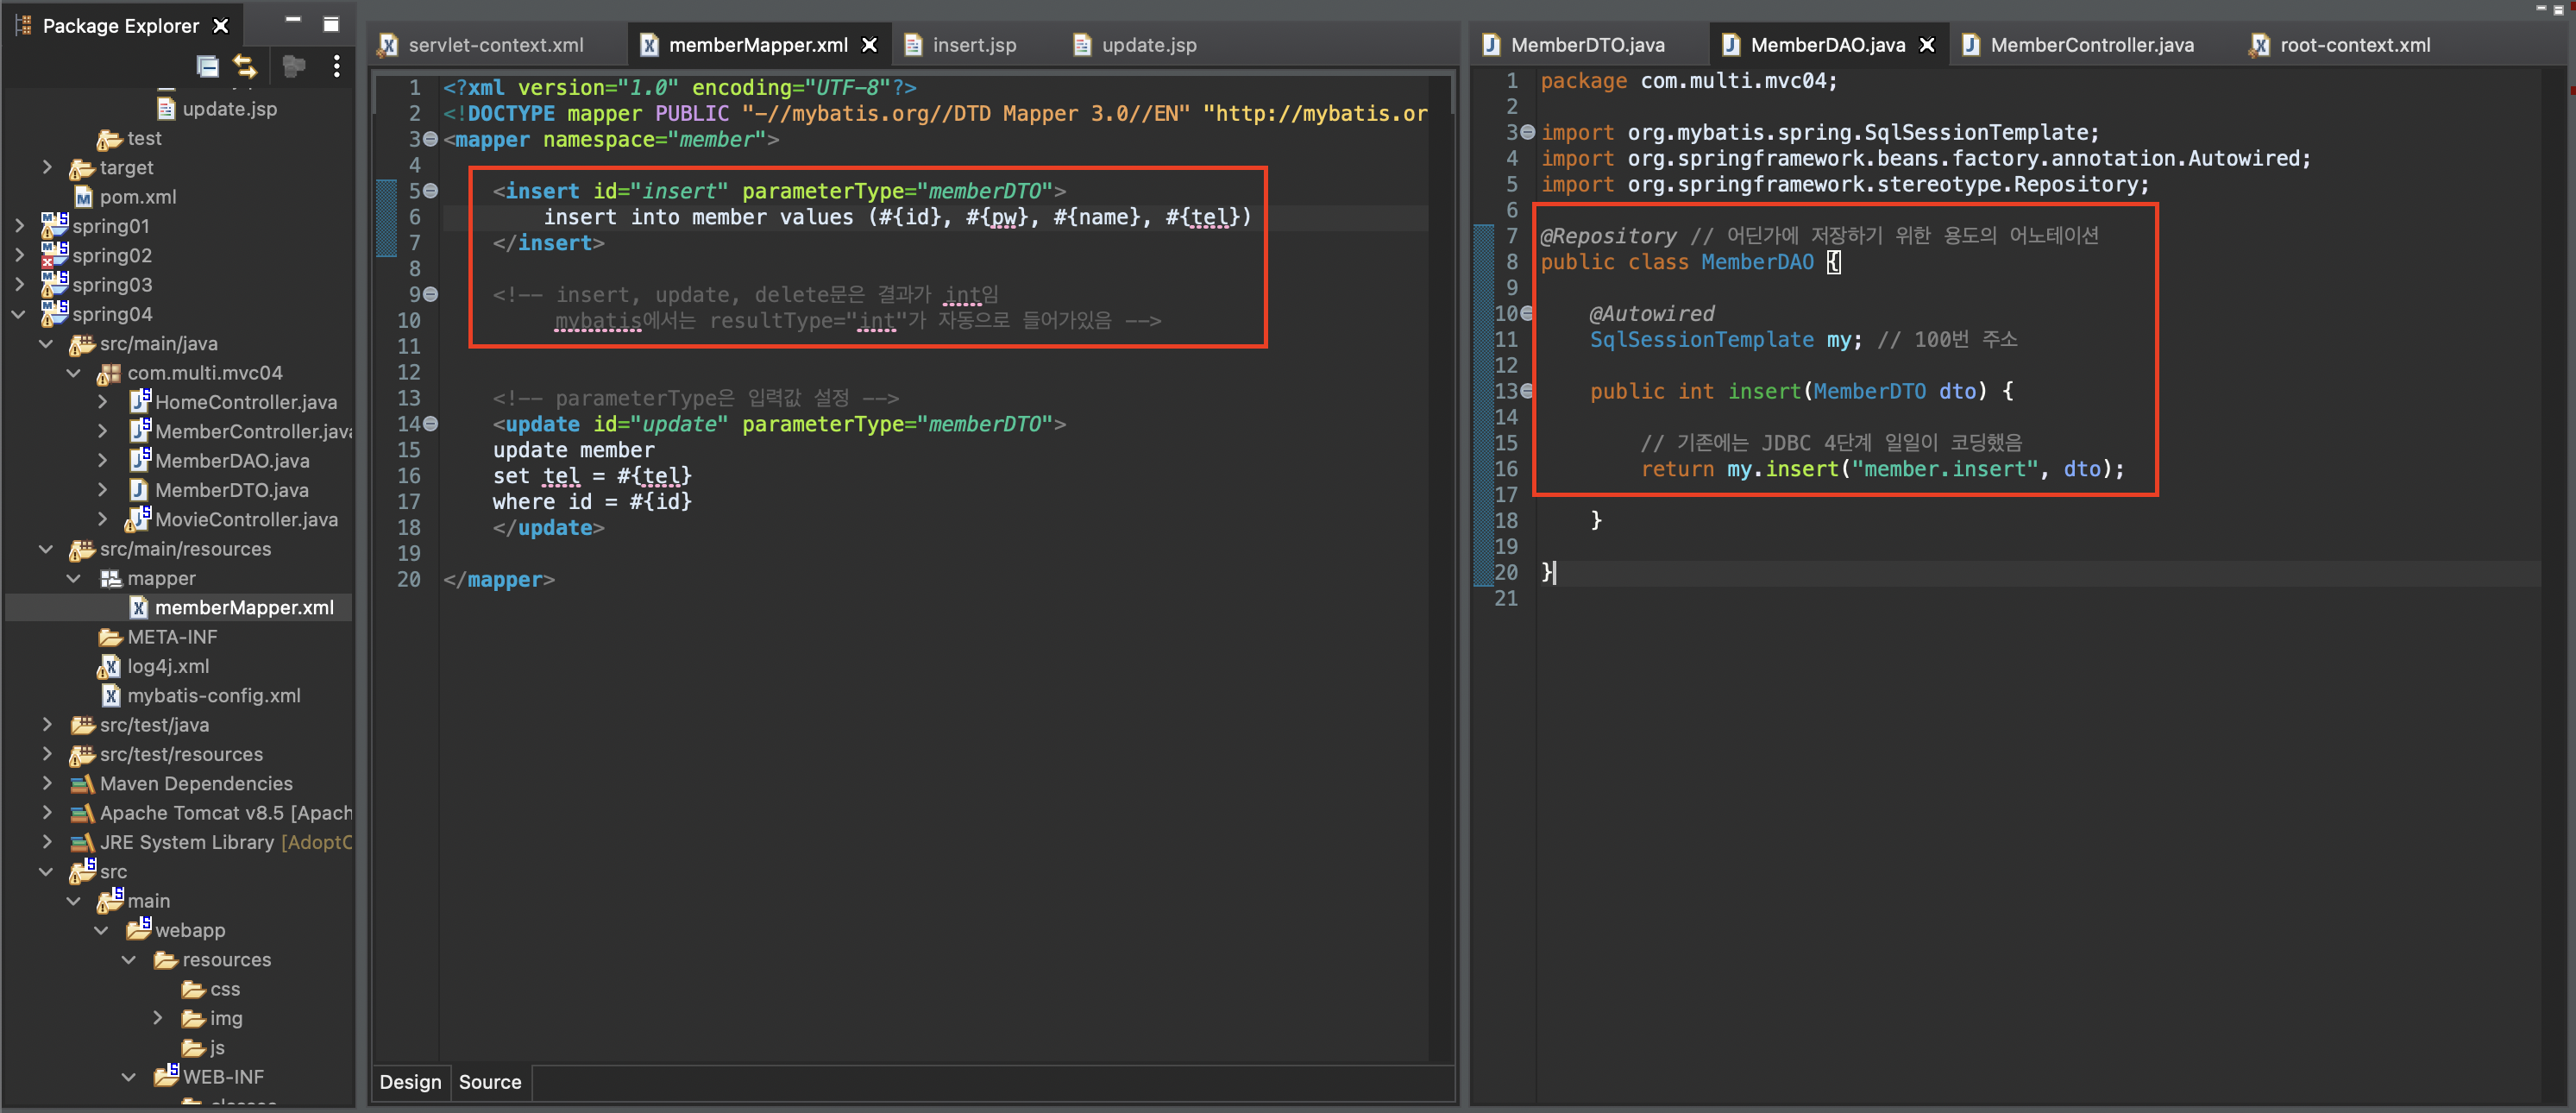Maximize the Package Explorer view

point(331,24)
